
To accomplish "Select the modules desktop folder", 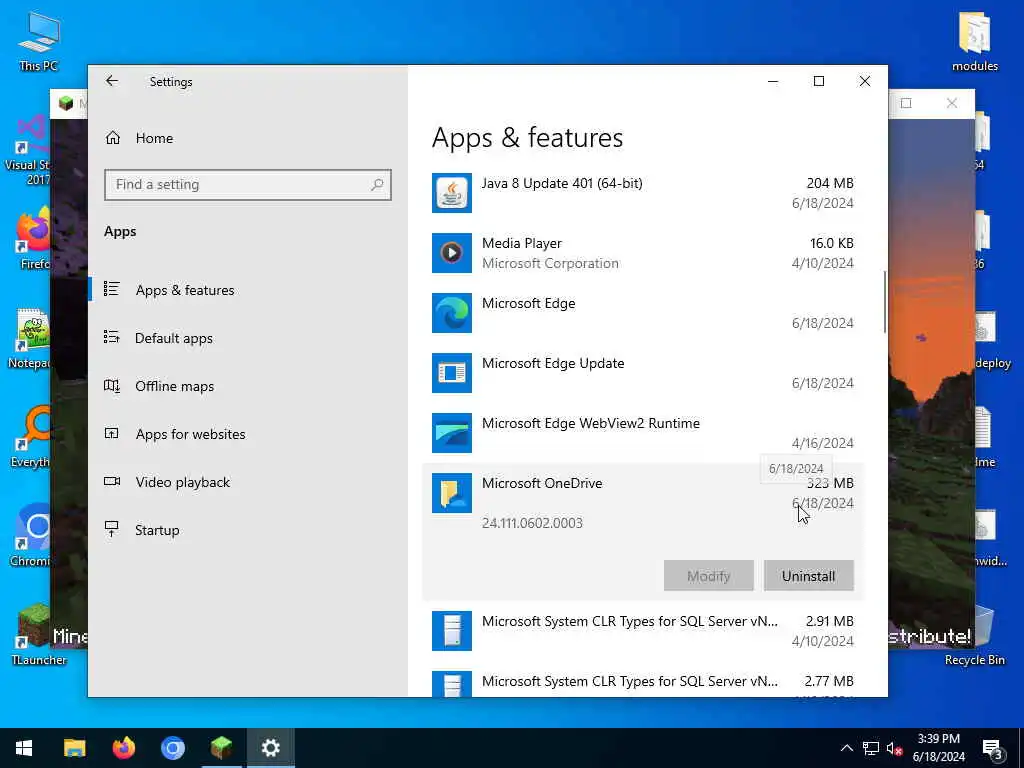I will 974,40.
